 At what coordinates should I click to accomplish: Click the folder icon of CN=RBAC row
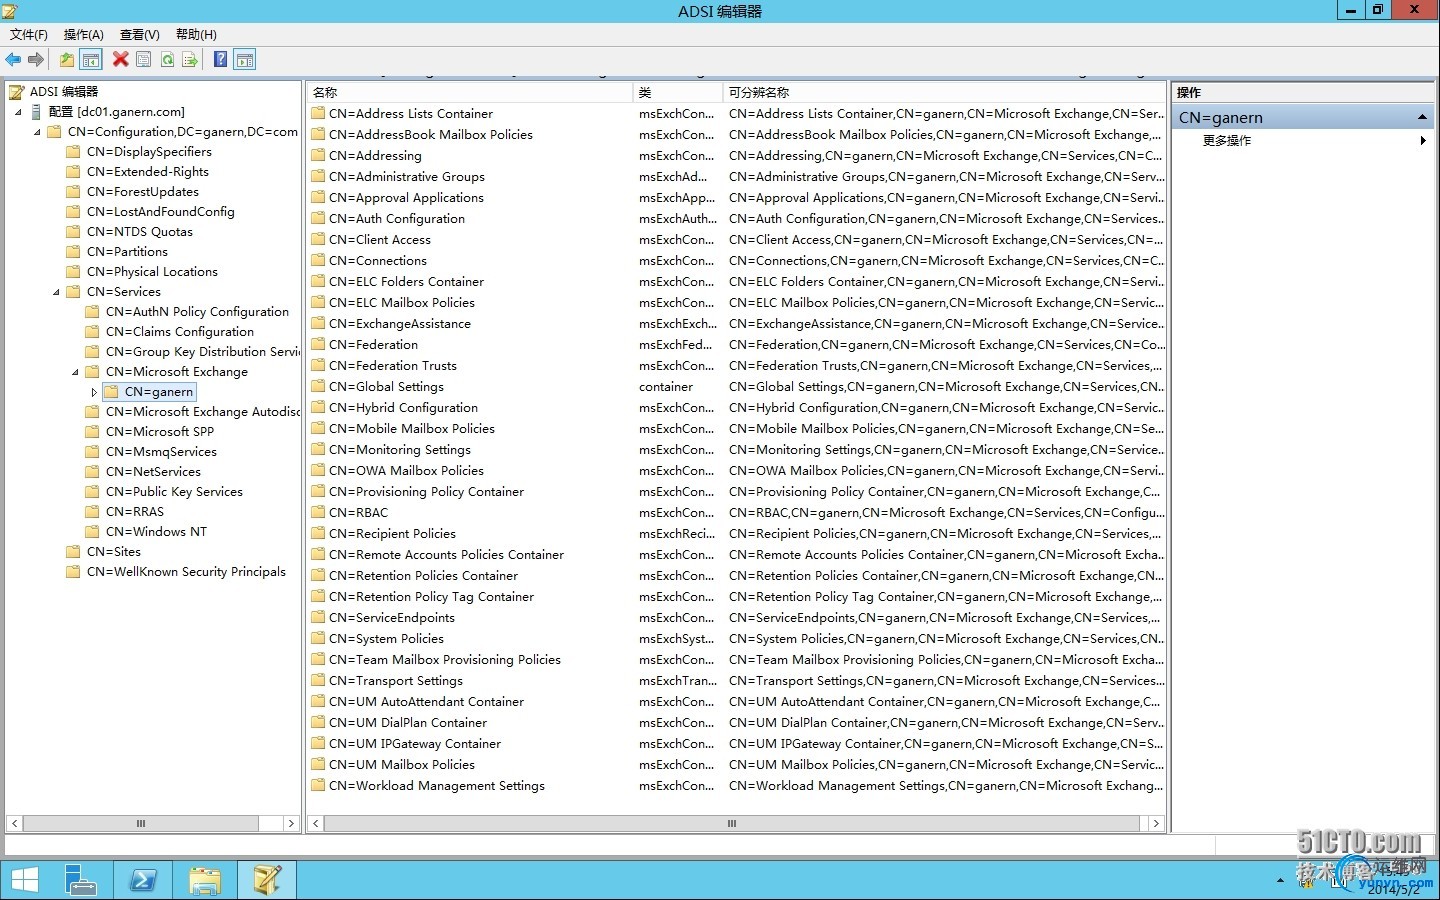coord(318,512)
